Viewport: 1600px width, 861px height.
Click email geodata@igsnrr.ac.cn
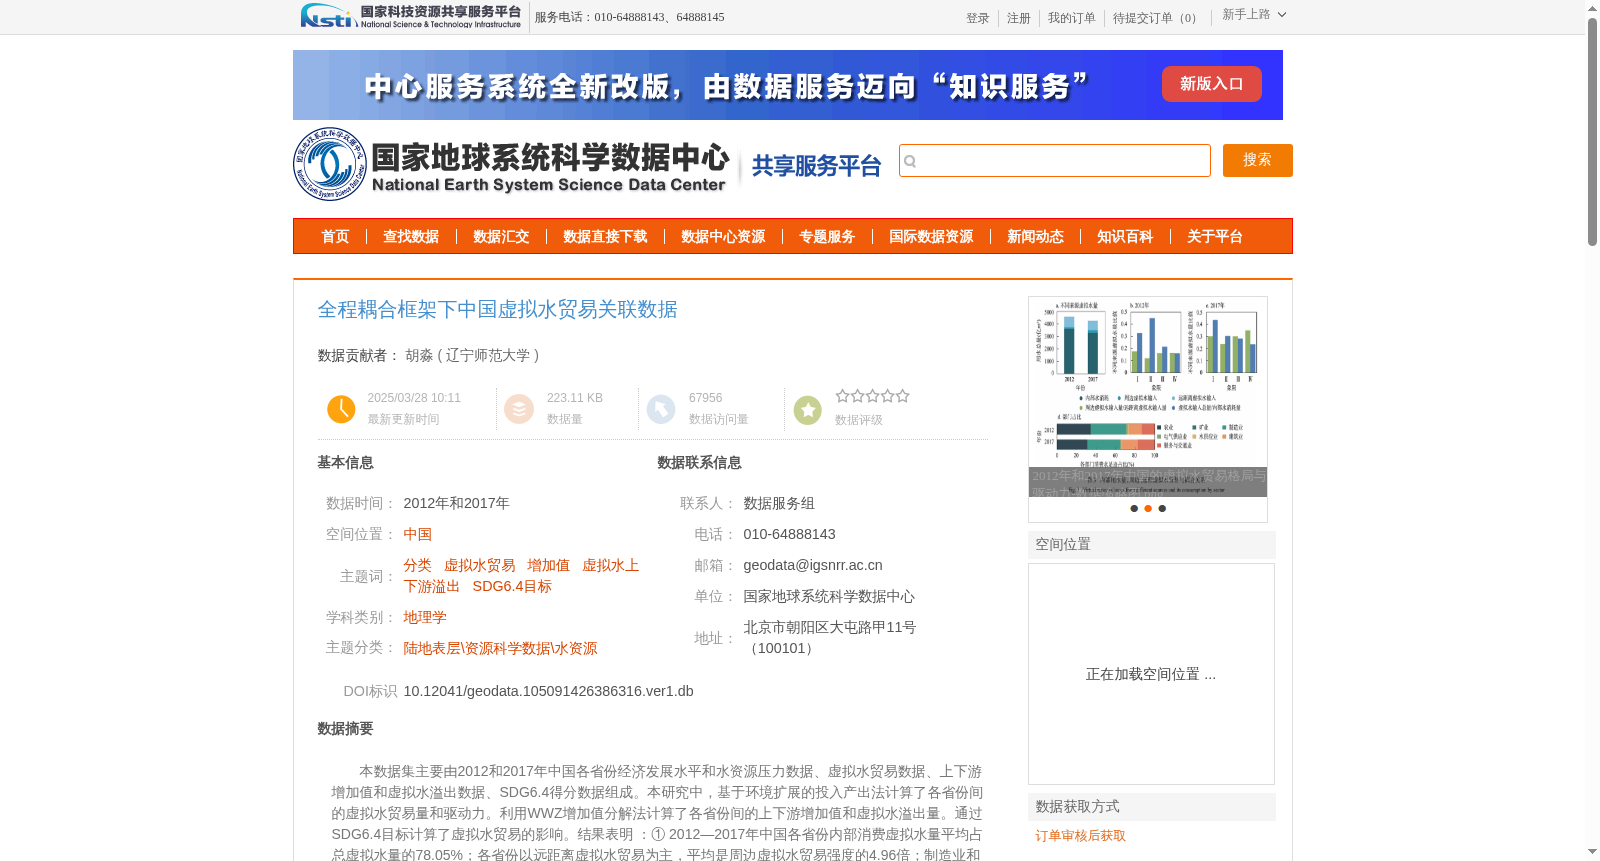click(813, 565)
